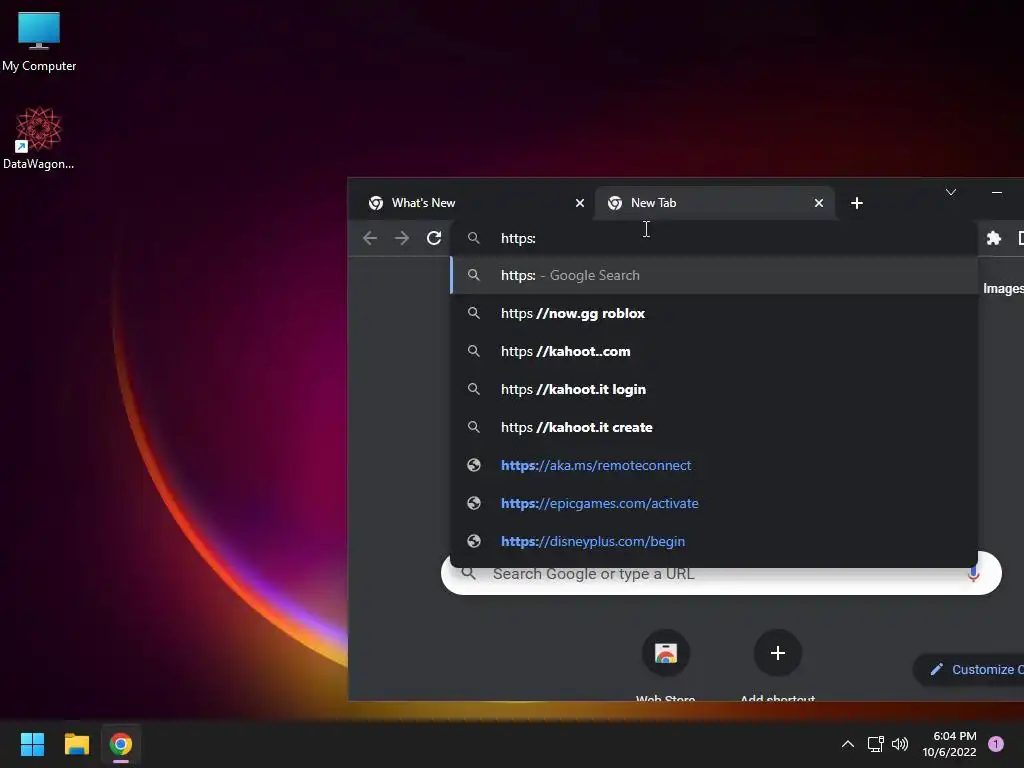The width and height of the screenshot is (1024, 768).
Task: Go forward with the forward arrow
Action: point(402,238)
